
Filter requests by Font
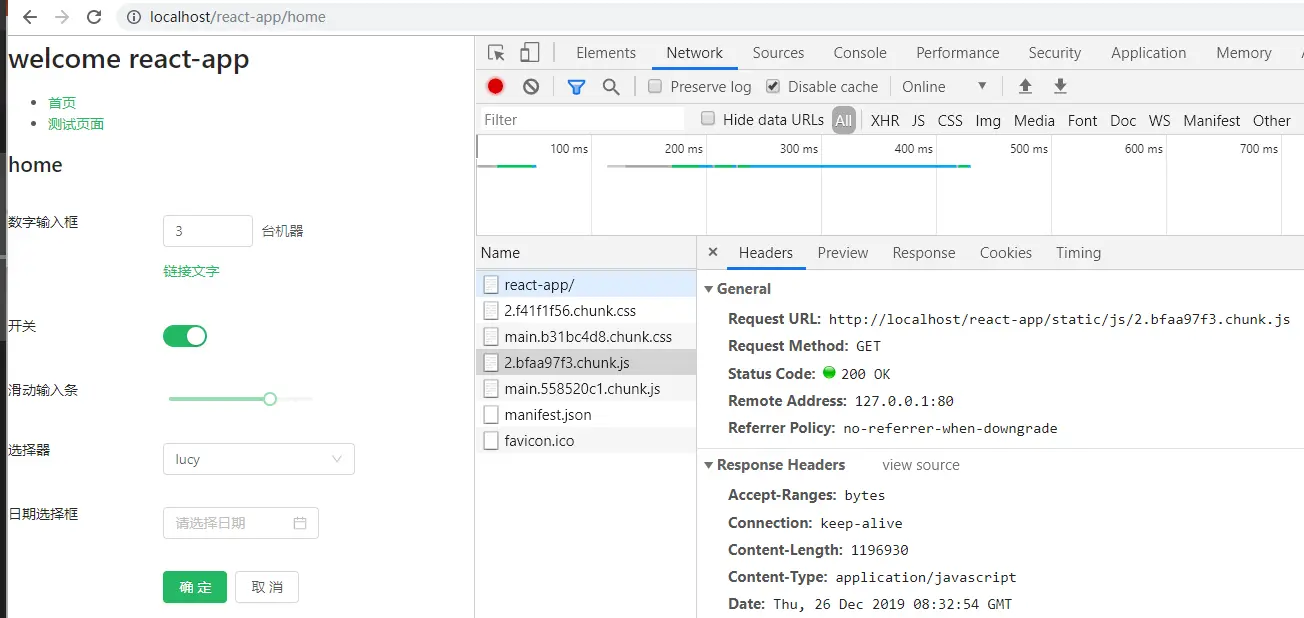point(1082,120)
